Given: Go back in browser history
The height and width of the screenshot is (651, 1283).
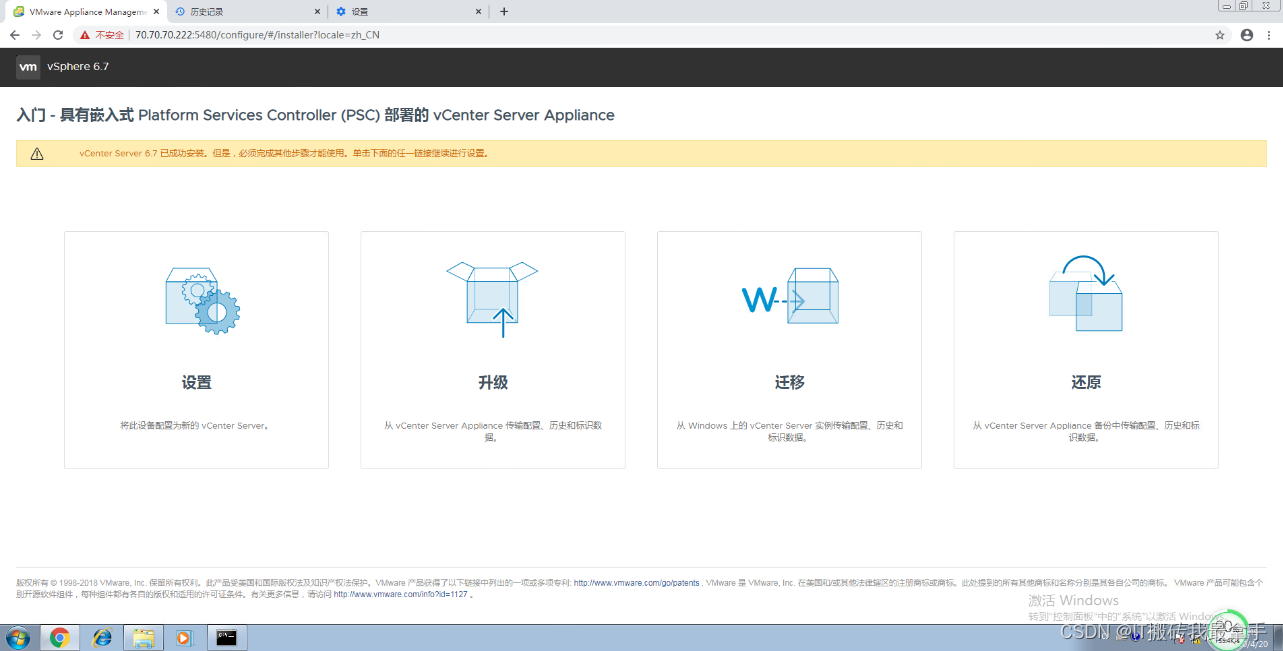Looking at the screenshot, I should click(14, 35).
